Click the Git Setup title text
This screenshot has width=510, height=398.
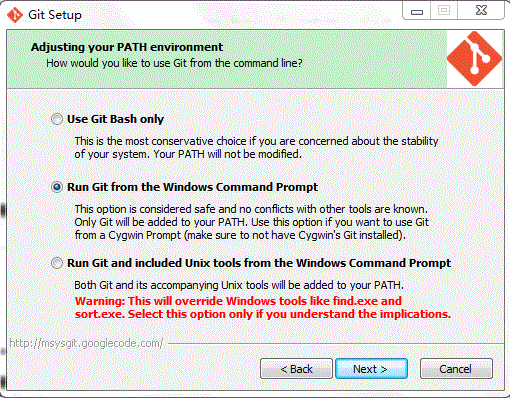55,15
